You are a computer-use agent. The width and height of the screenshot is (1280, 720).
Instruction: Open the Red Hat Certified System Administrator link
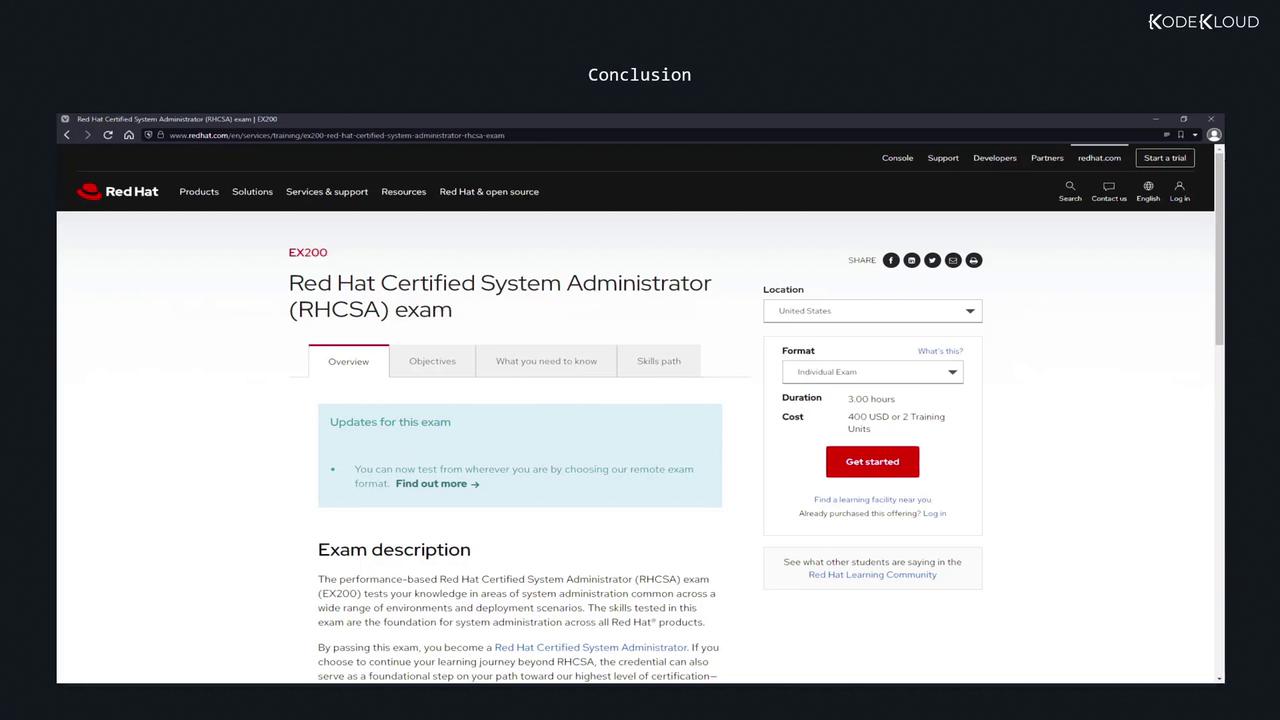591,648
